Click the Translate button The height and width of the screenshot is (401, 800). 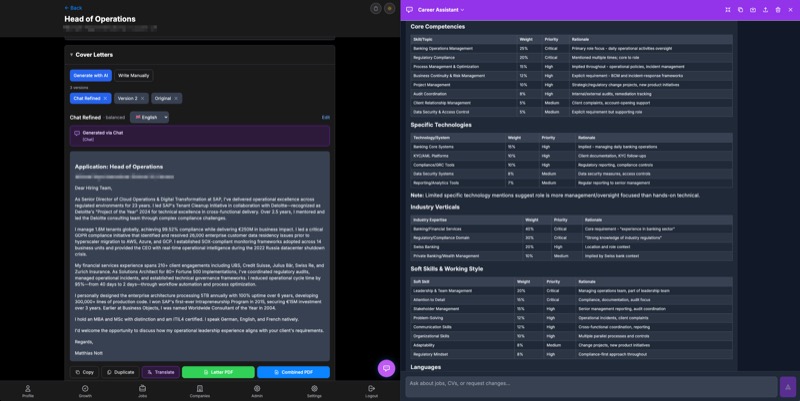pos(161,372)
